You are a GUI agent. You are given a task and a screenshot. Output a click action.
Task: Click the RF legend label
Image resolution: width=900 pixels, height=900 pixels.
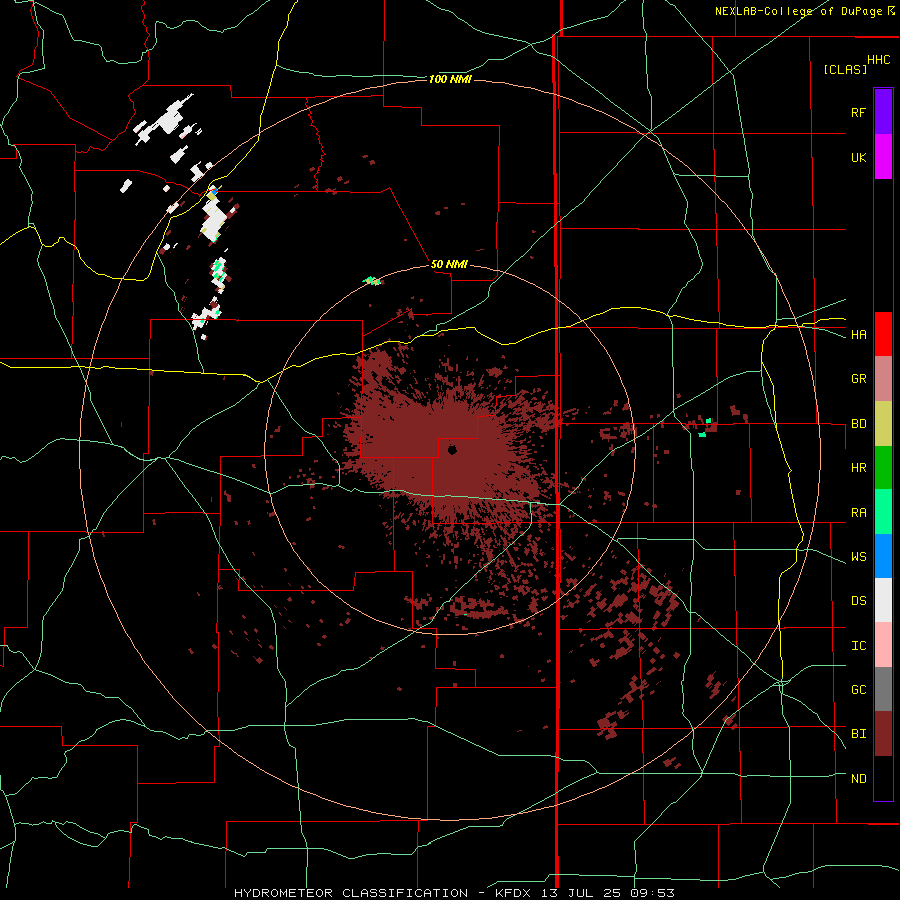point(858,112)
